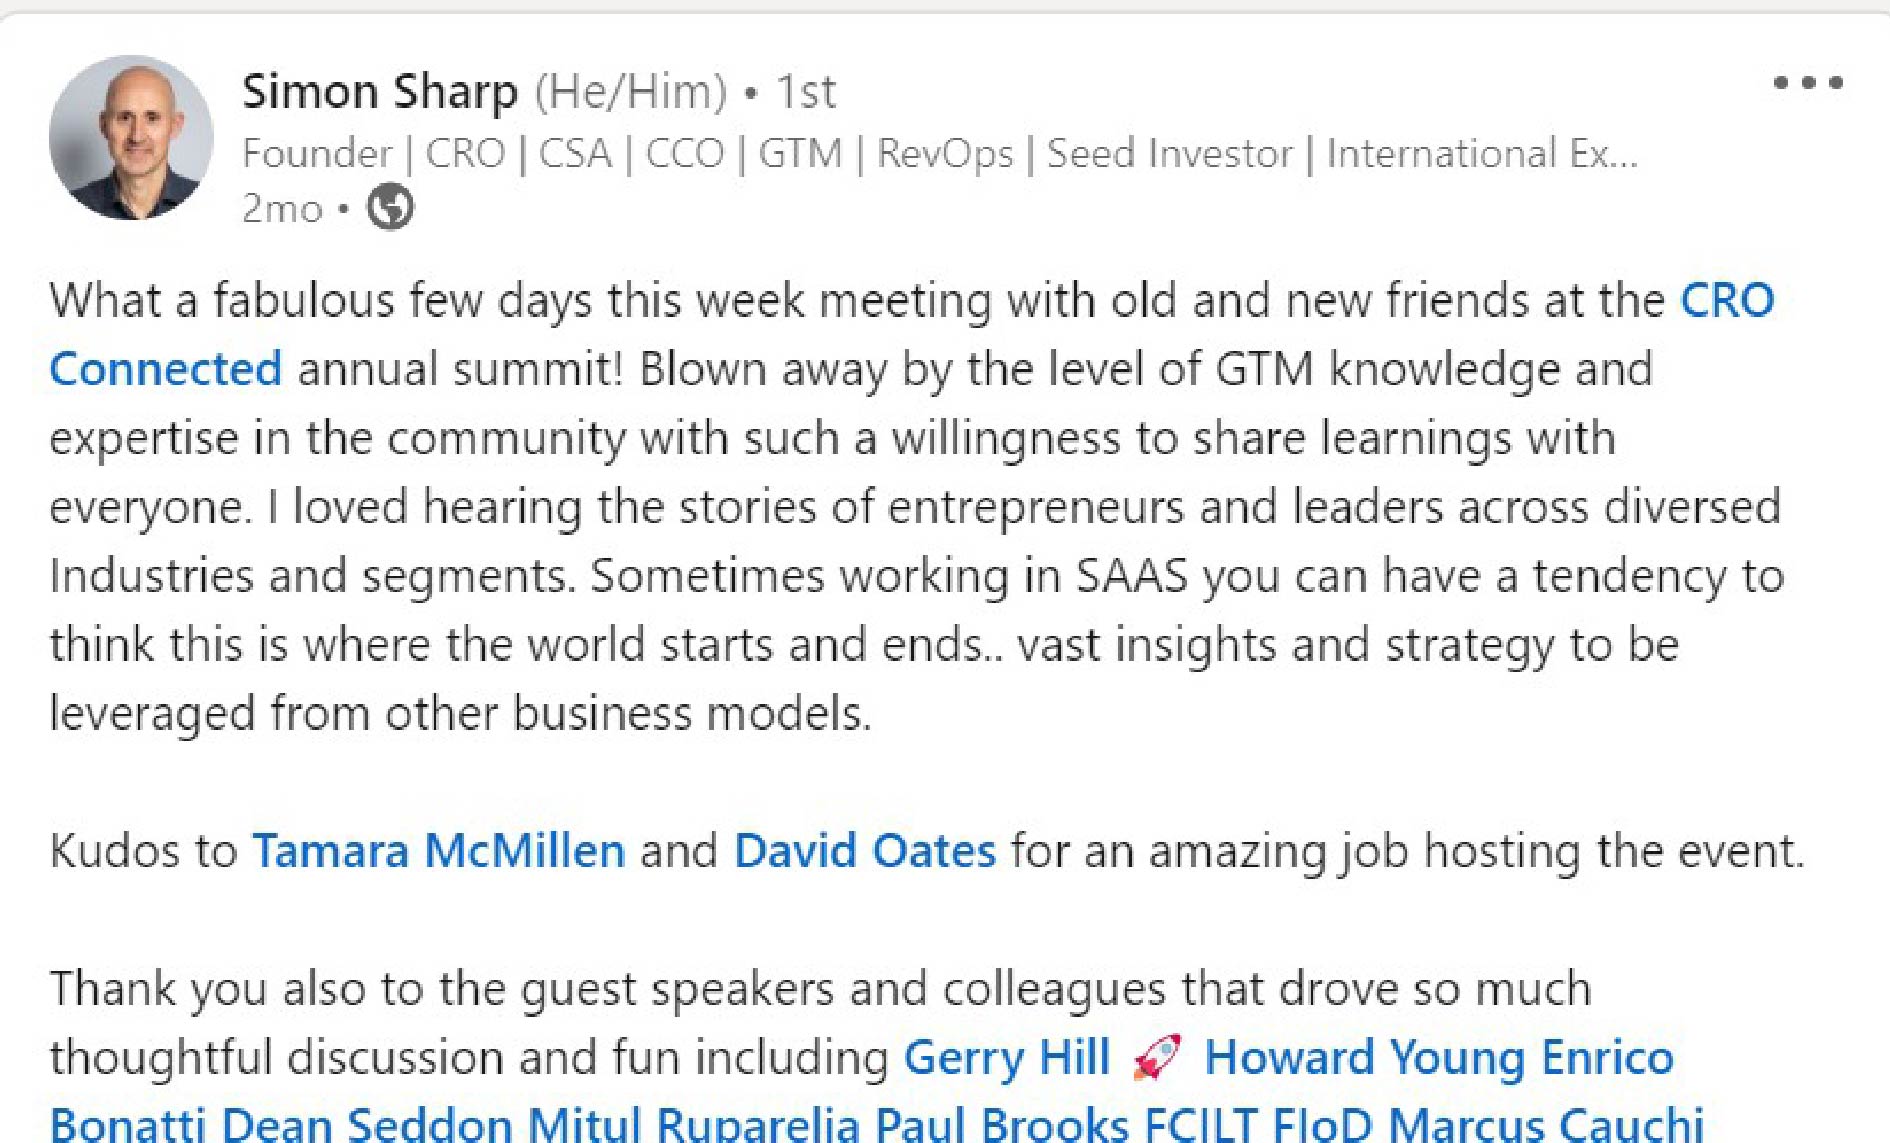Click the (He/Him) pronoun label

click(631, 92)
